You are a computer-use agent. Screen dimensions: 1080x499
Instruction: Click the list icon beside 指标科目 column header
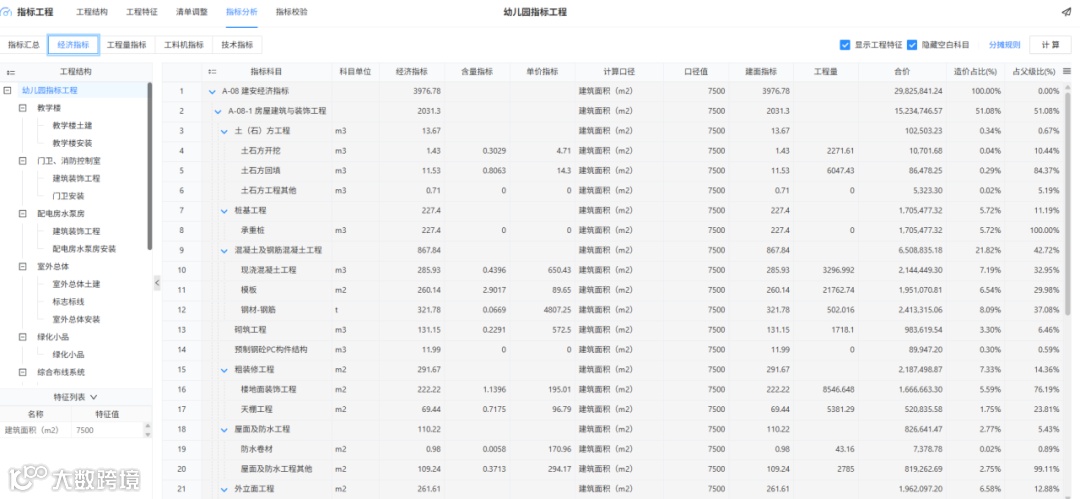212,72
